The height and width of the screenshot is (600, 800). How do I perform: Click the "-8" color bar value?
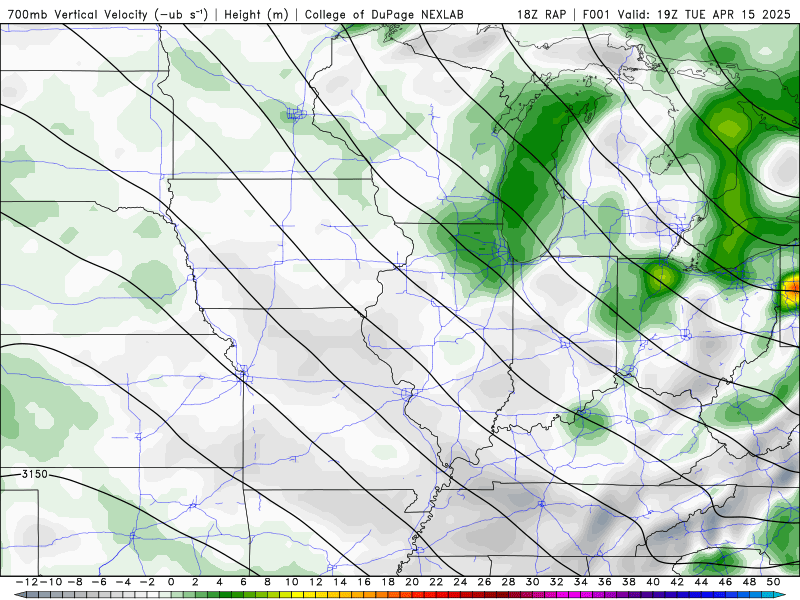pyautogui.click(x=74, y=582)
